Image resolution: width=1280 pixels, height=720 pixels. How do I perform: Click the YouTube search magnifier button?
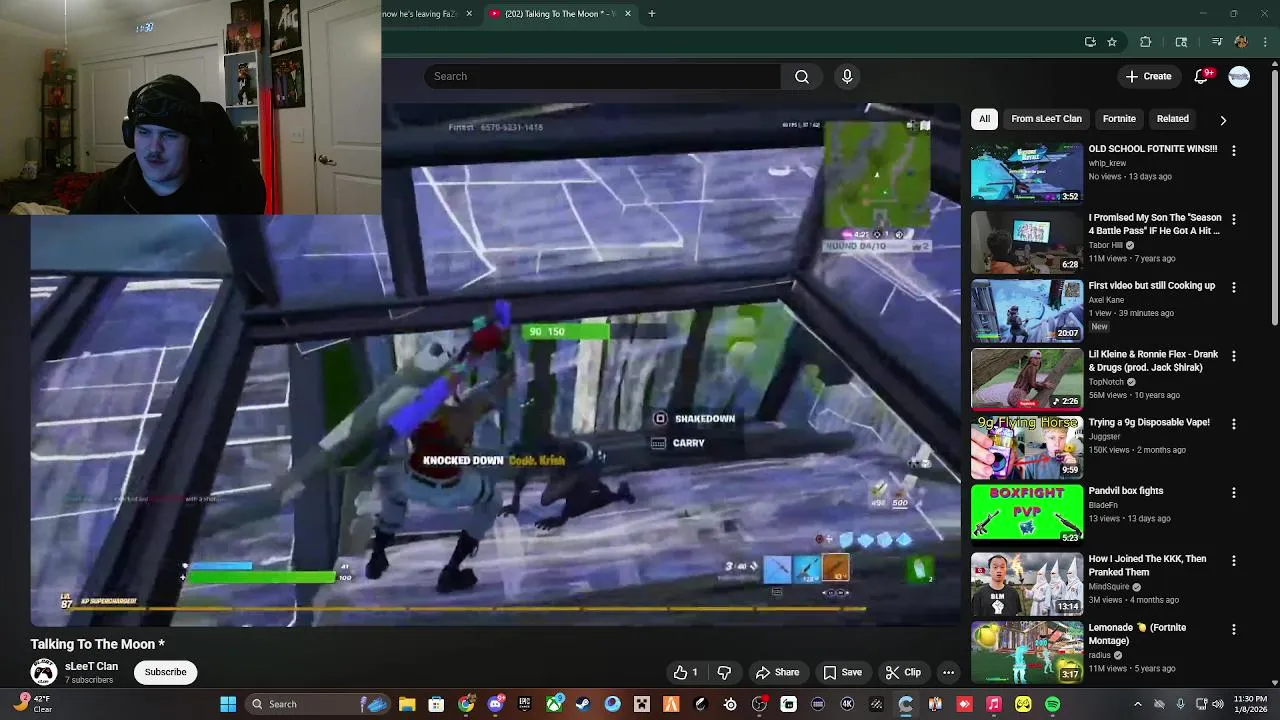802,76
